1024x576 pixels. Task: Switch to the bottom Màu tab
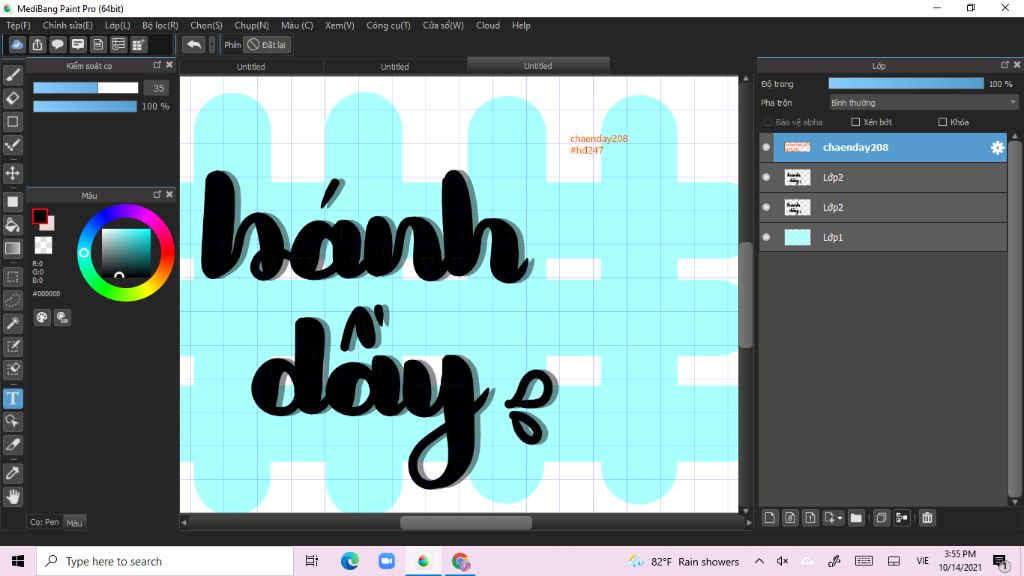point(74,522)
